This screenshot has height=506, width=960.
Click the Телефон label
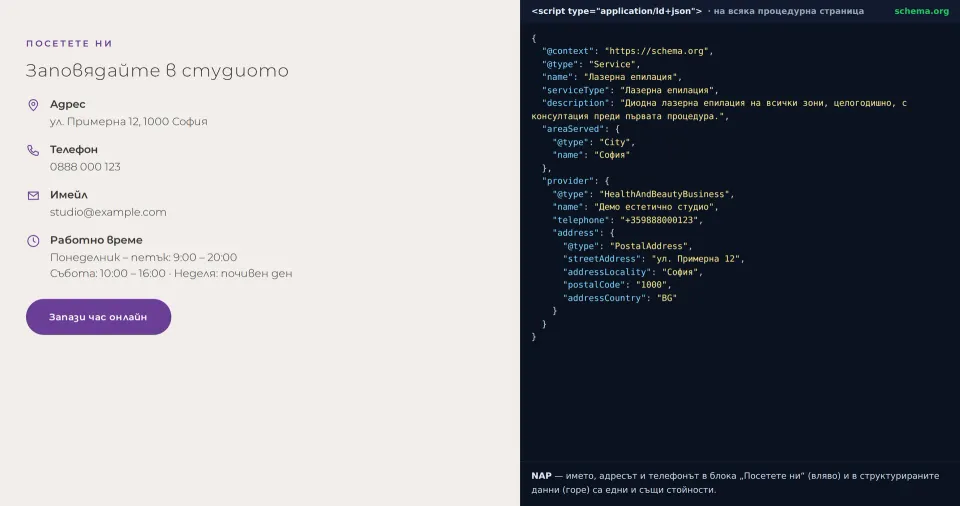pos(73,149)
